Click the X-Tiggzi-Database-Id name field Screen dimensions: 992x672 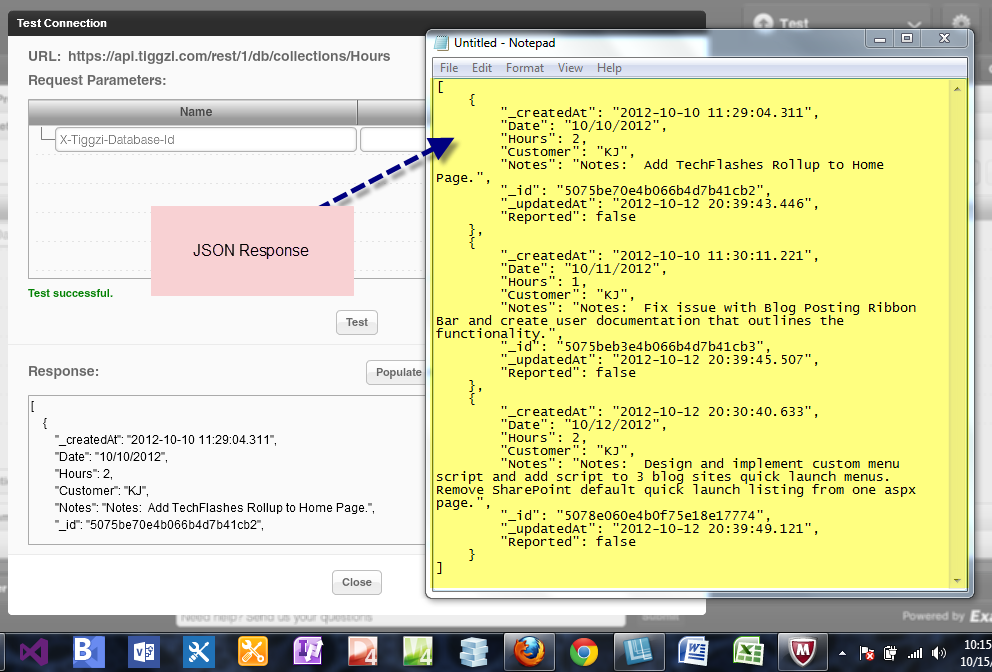(x=206, y=140)
